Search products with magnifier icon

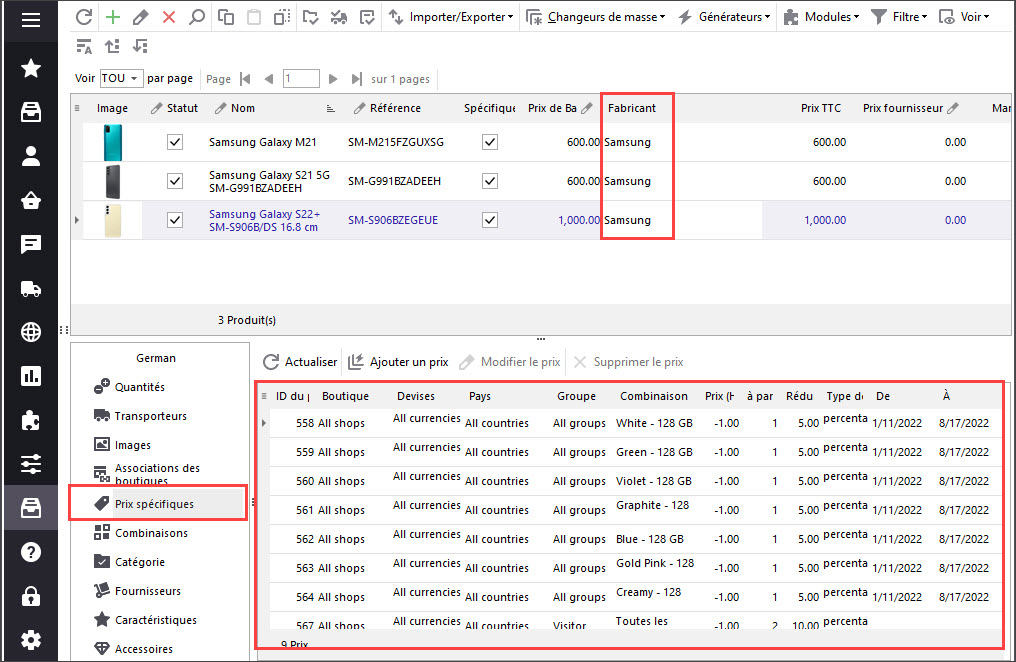pos(196,17)
